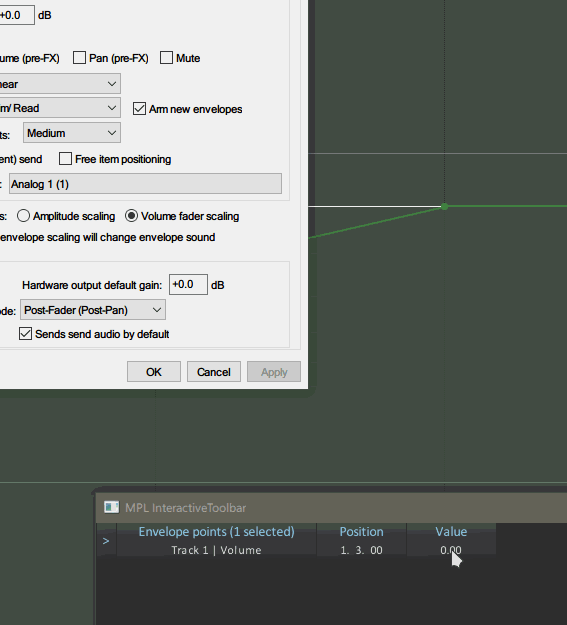Click the MPL InteractiveToolbar window icon

tap(111, 507)
